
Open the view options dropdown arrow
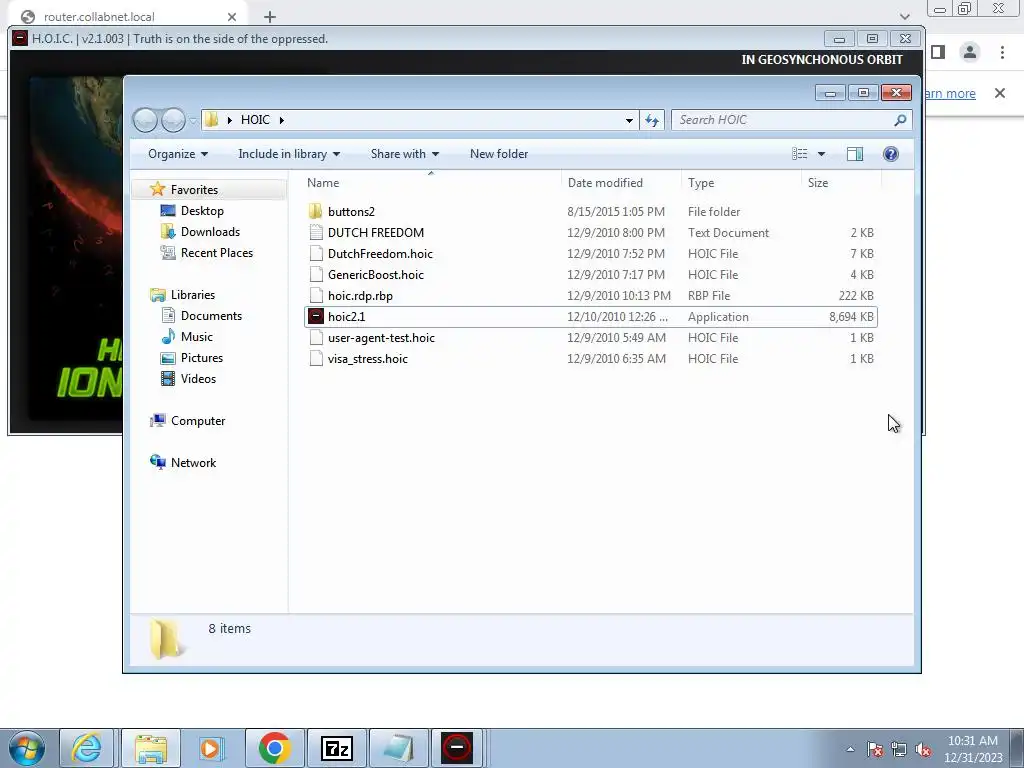[822, 154]
